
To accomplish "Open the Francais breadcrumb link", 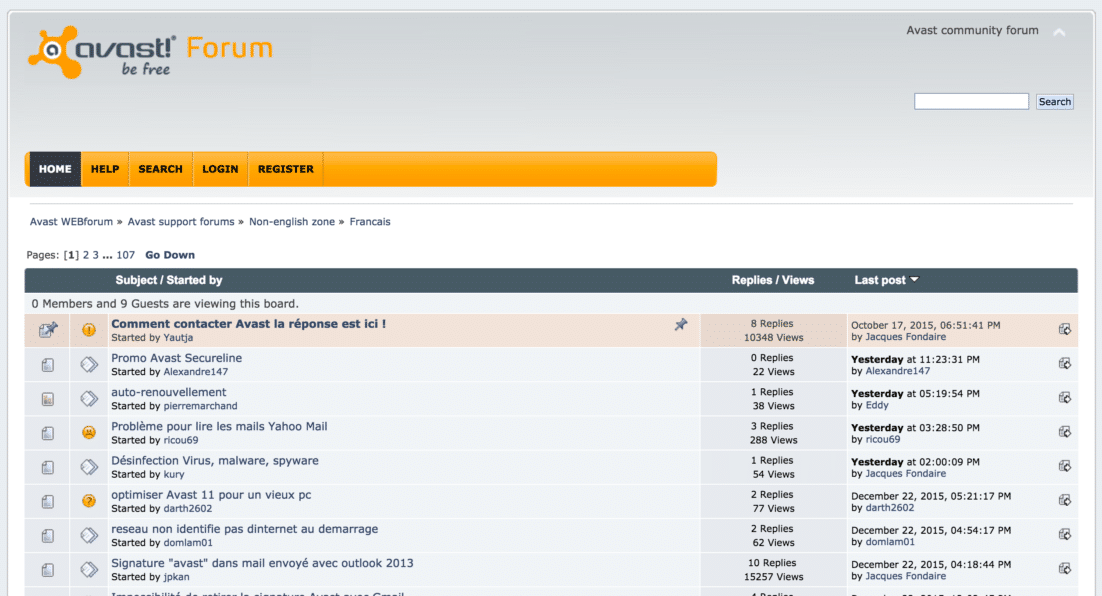I will (x=370, y=221).
